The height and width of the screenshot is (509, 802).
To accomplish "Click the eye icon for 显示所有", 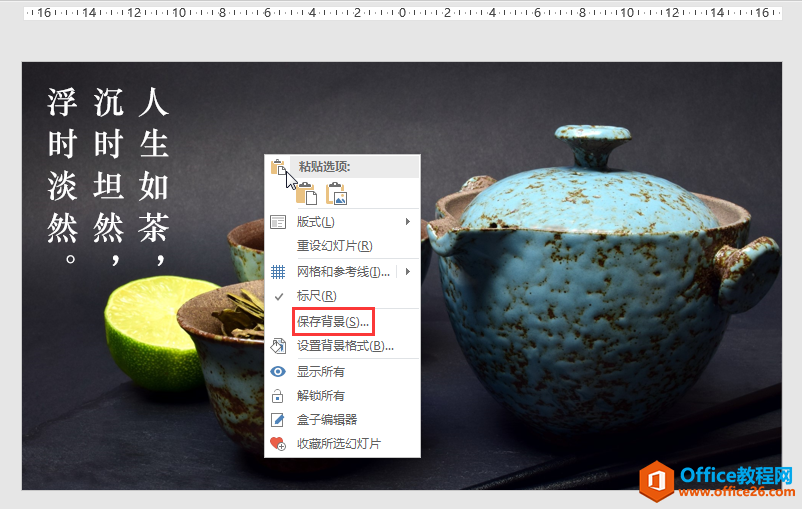I will (x=279, y=371).
